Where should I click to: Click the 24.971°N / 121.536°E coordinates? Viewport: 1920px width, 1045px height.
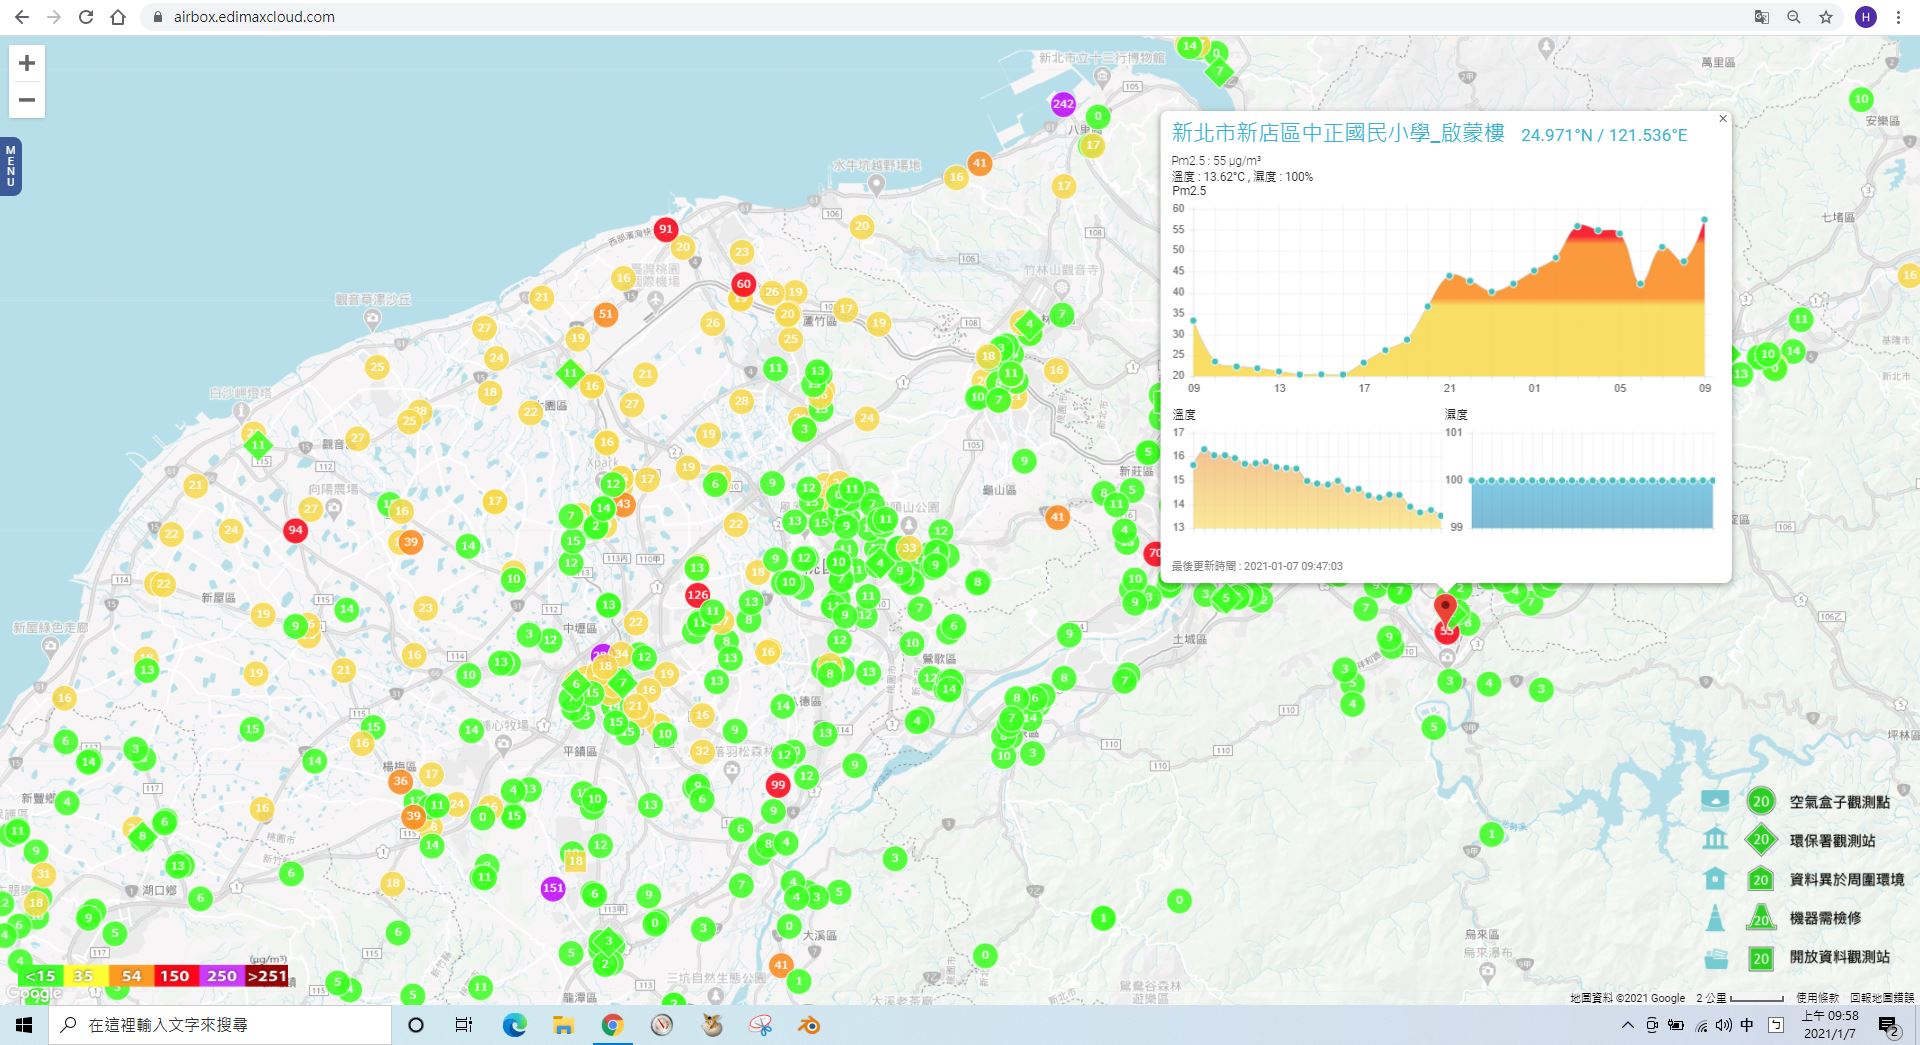[1603, 135]
